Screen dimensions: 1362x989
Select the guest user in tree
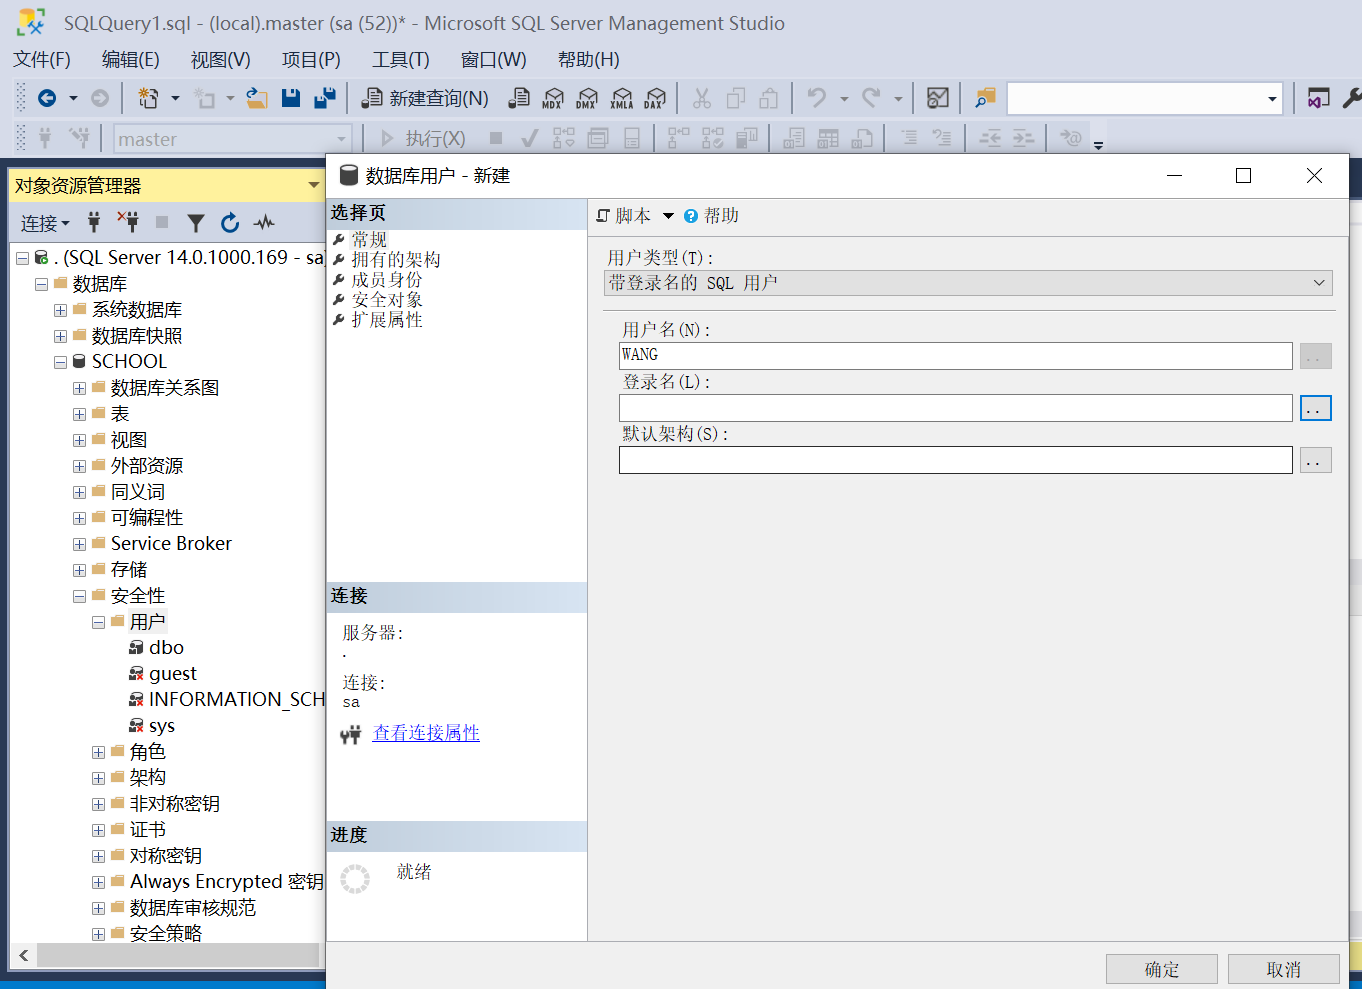click(x=172, y=674)
